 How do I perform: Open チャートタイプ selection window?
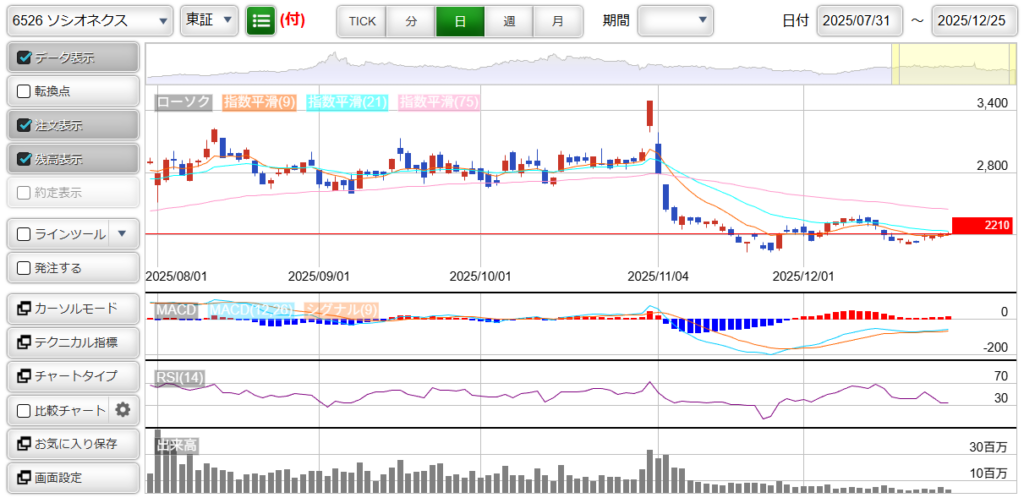coord(71,376)
